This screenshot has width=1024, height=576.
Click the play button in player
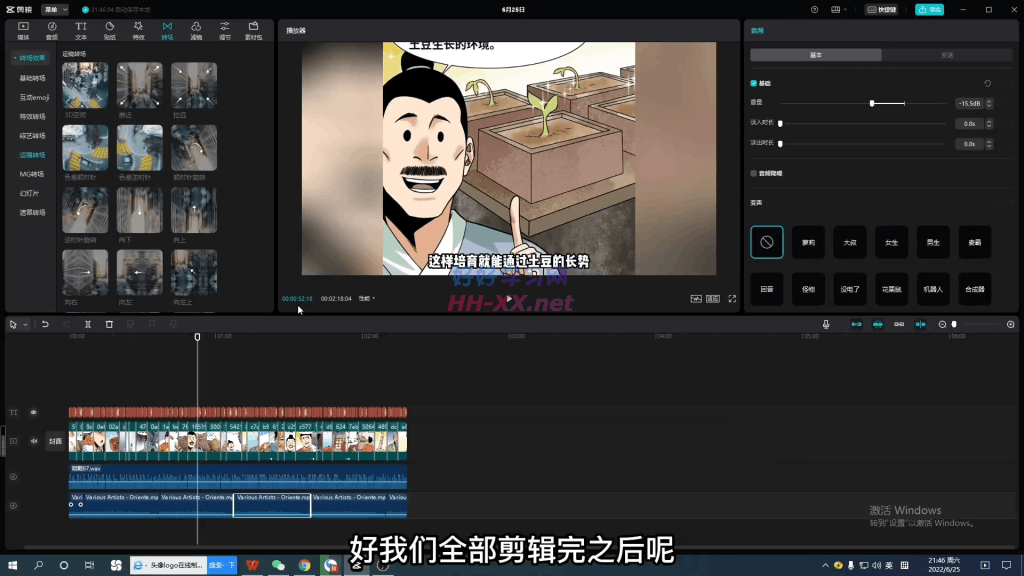(509, 298)
